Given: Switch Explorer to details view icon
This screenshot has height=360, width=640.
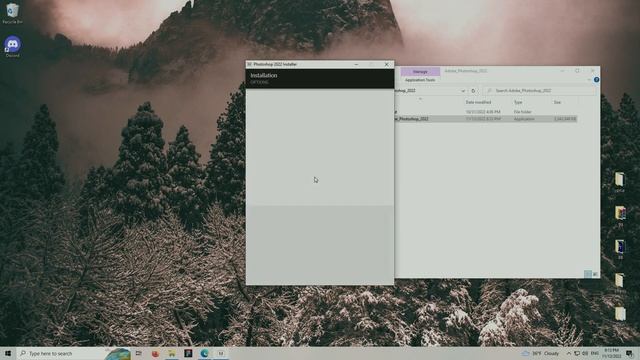Looking at the screenshot, I should pos(588,274).
